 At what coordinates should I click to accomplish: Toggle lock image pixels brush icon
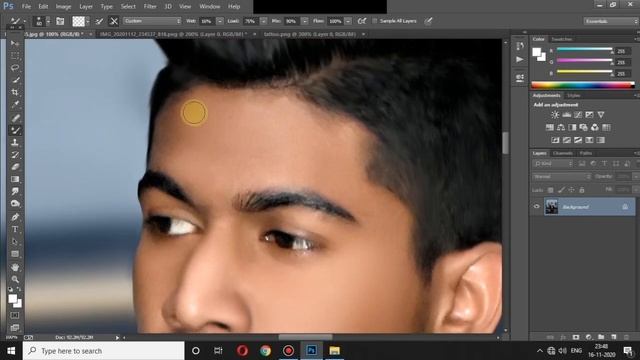click(561, 190)
